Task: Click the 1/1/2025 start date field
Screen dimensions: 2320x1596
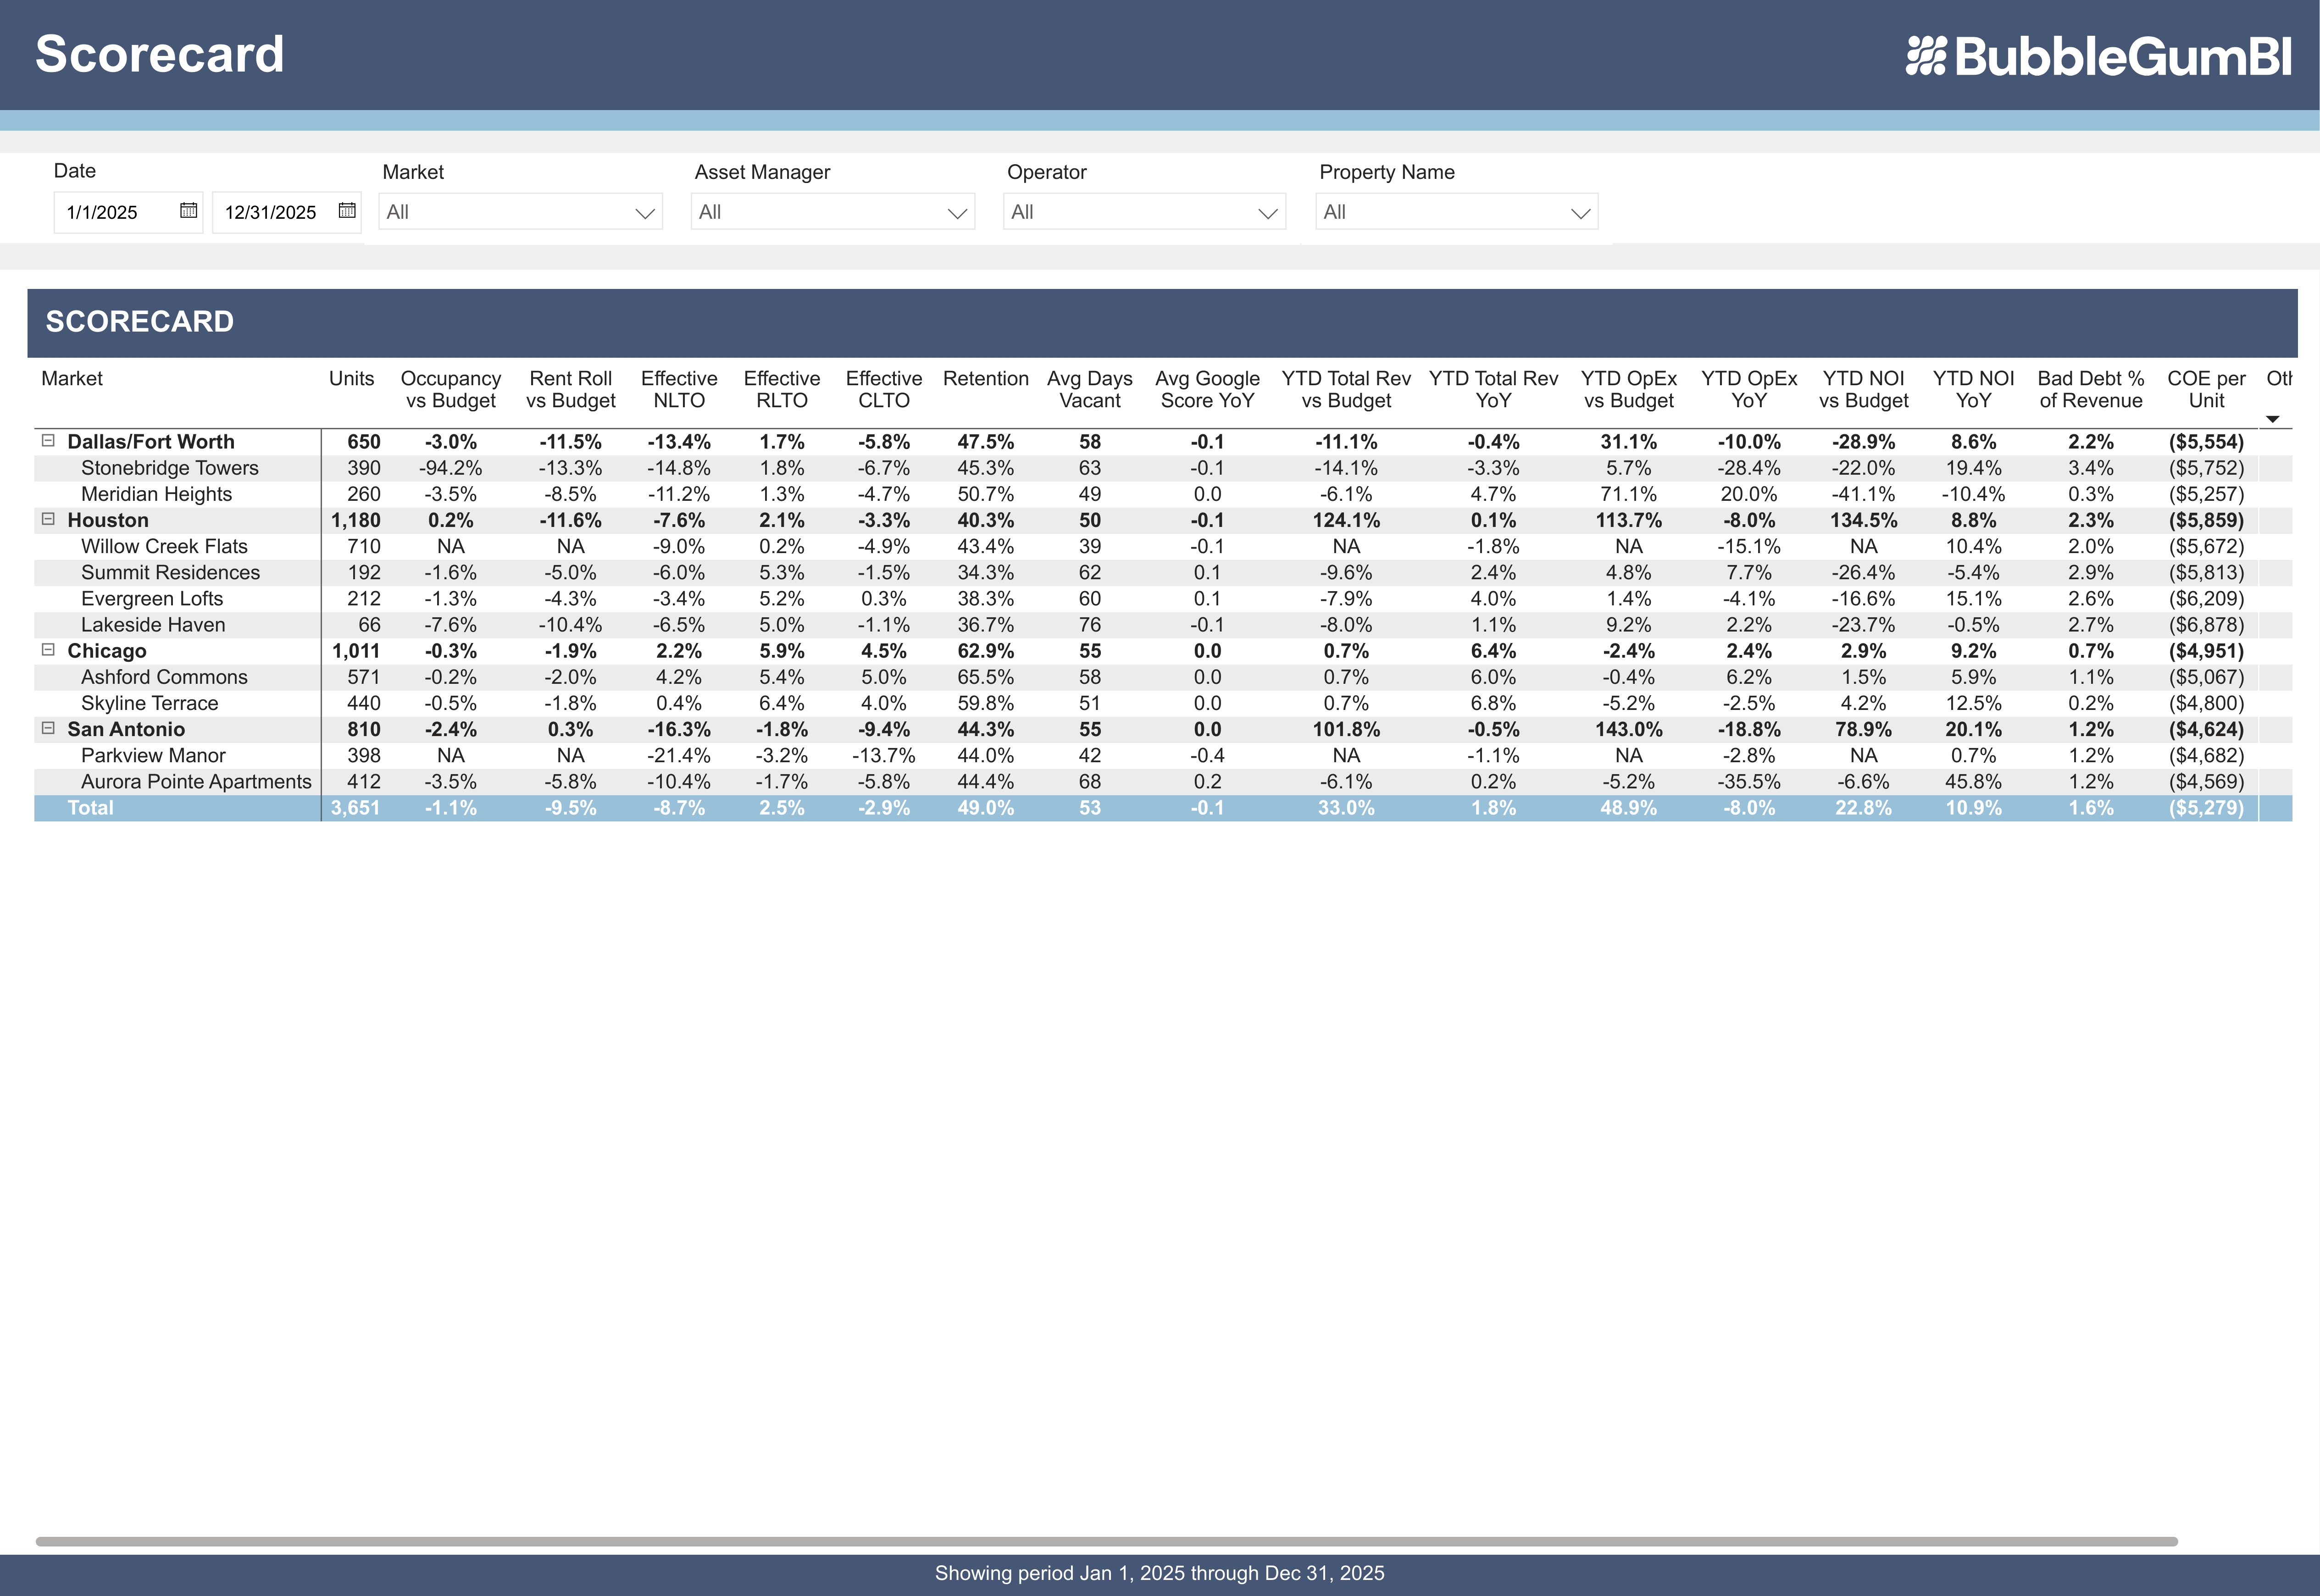Action: pyautogui.click(x=110, y=211)
